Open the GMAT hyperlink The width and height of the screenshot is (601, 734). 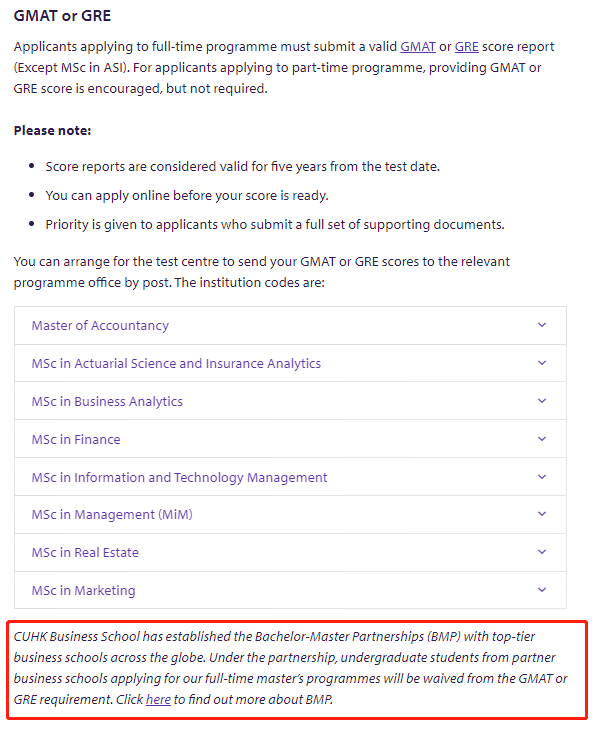[x=418, y=47]
